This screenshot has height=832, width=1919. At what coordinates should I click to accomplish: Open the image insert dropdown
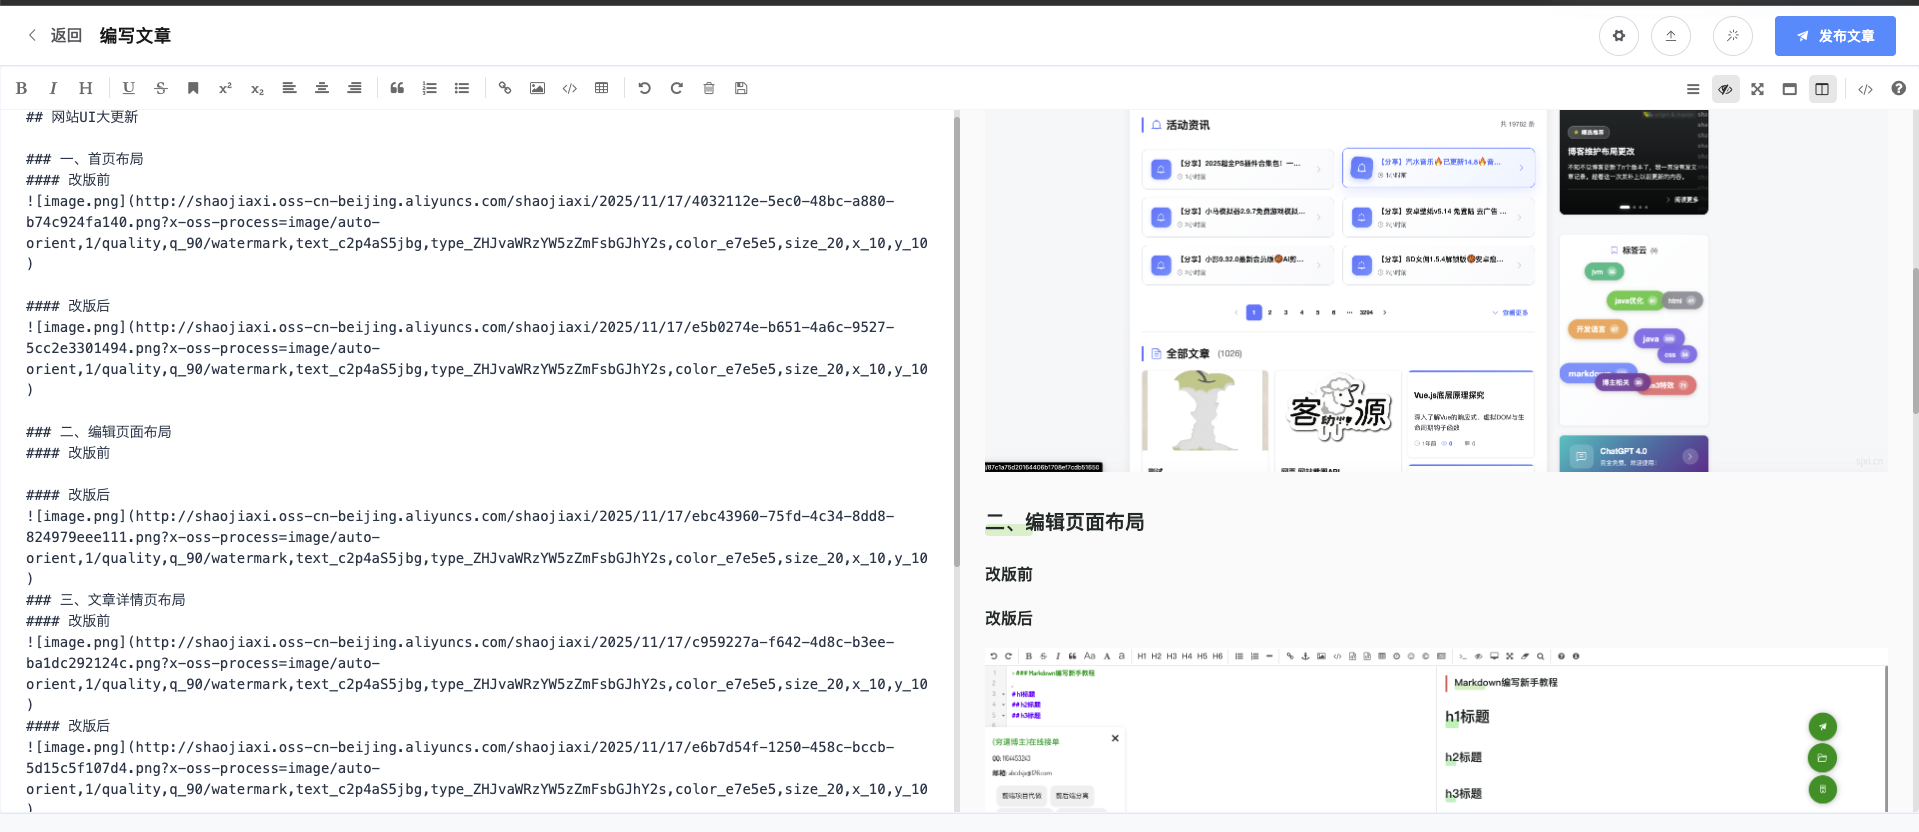[537, 88]
